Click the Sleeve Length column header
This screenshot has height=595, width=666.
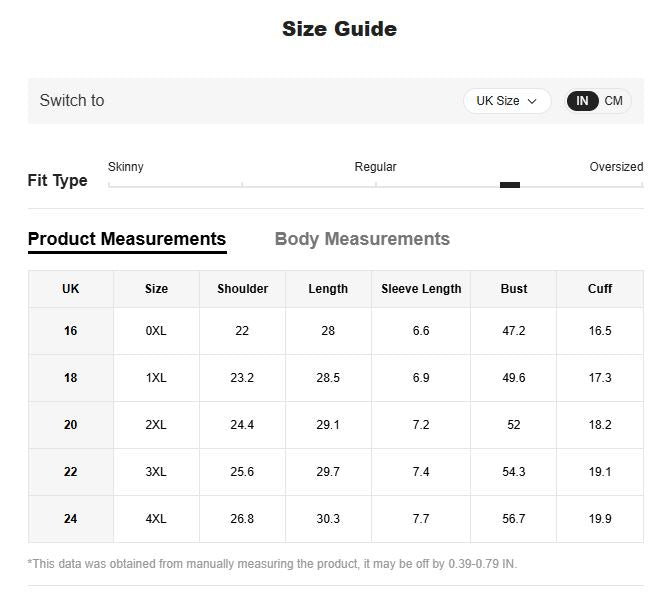pyautogui.click(x=421, y=289)
